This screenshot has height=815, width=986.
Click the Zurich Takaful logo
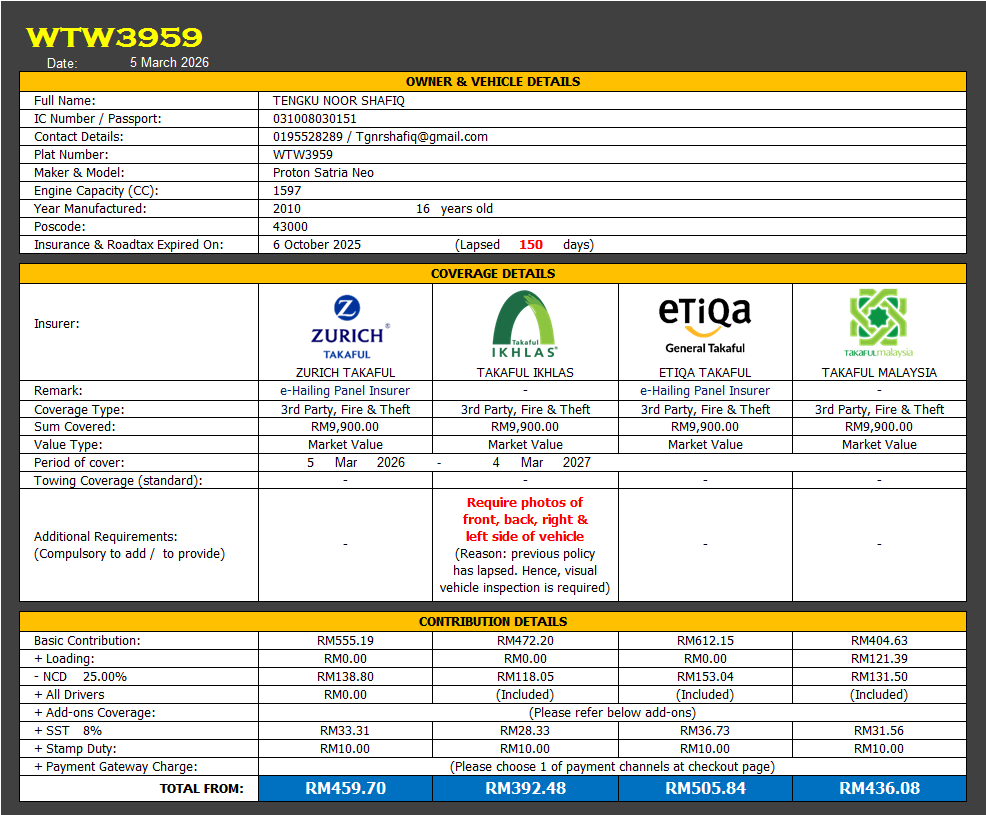coord(345,326)
